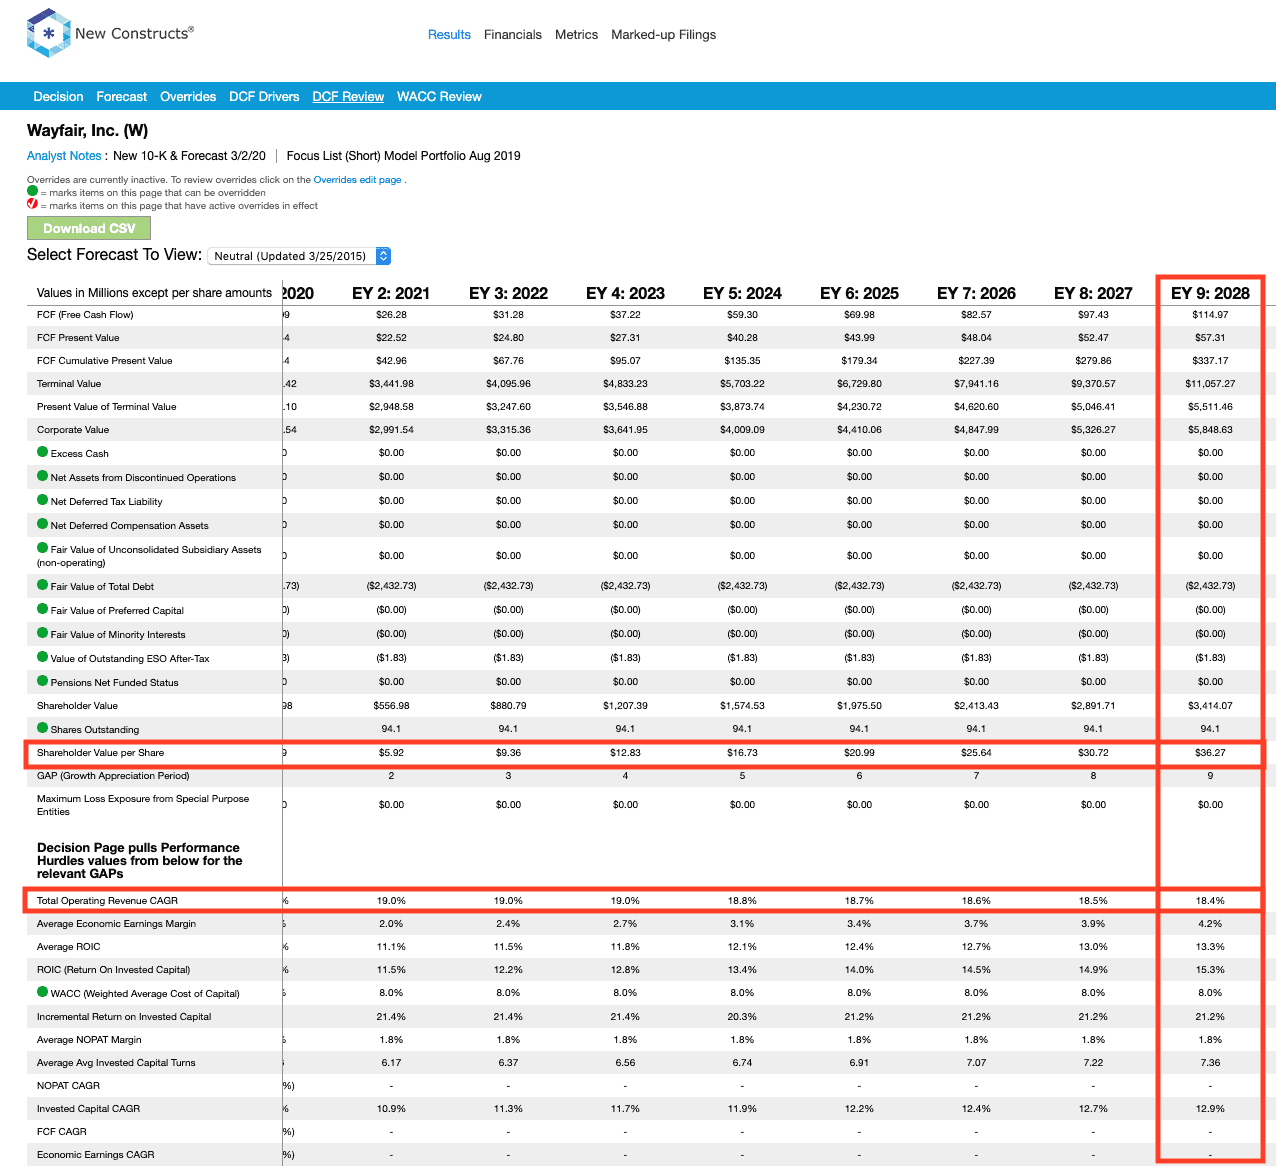Click green dot for Fair Value of Preferred Capital
Image resolution: width=1276 pixels, height=1166 pixels.
coord(43,609)
